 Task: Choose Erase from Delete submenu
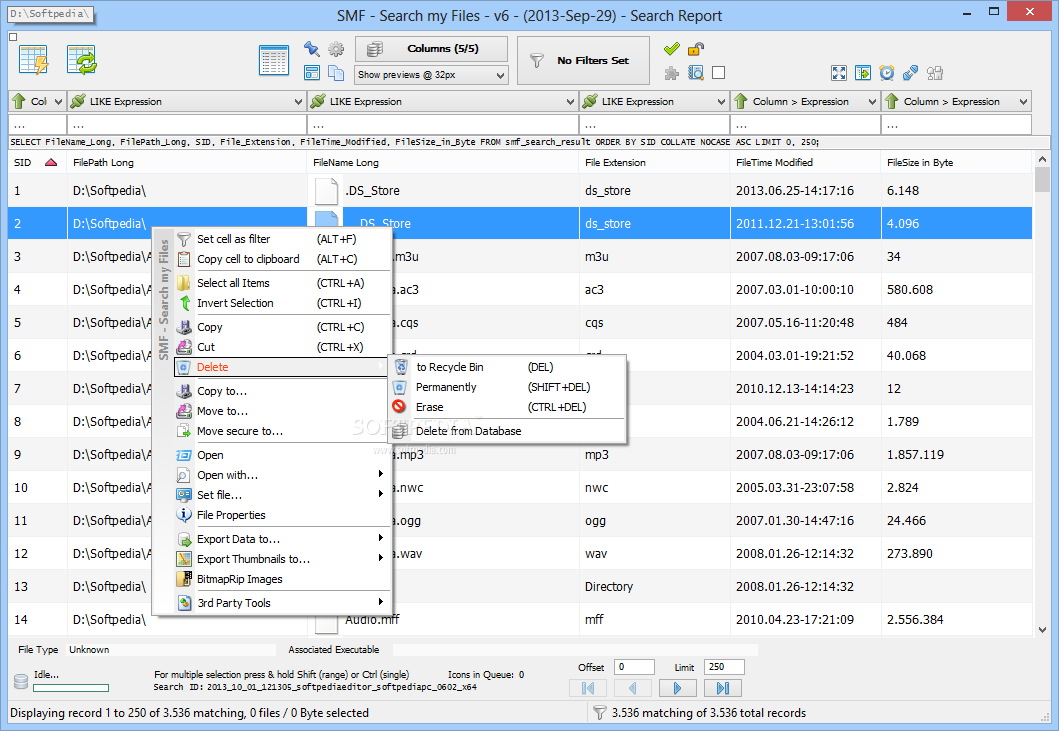click(x=507, y=407)
